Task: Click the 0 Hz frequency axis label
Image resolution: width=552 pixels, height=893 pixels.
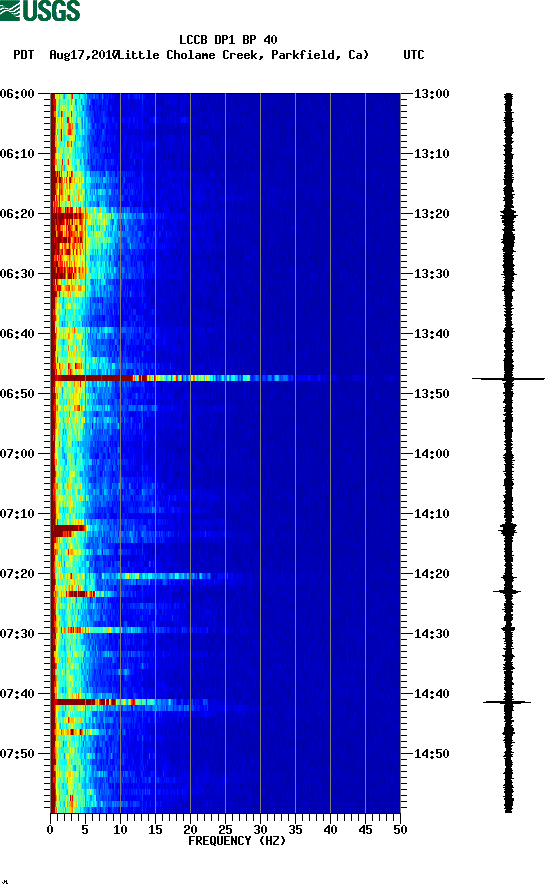Action: pyautogui.click(x=50, y=830)
